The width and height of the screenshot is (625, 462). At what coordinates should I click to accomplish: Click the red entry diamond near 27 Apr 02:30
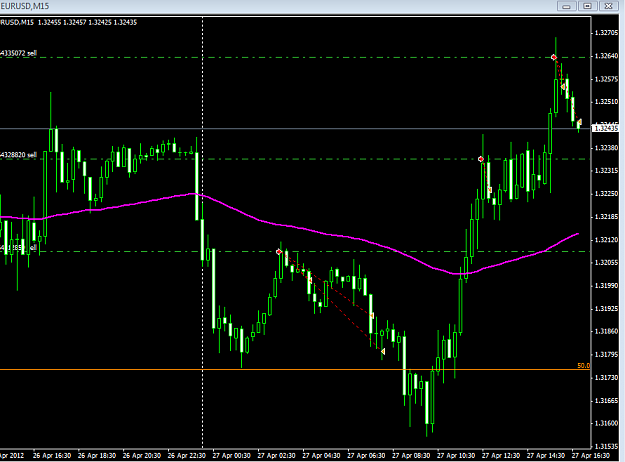tap(279, 252)
